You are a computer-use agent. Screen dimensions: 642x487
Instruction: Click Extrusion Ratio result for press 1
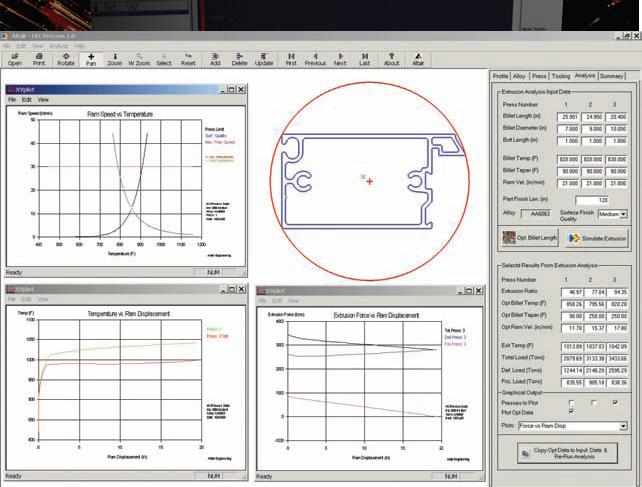[x=572, y=292]
